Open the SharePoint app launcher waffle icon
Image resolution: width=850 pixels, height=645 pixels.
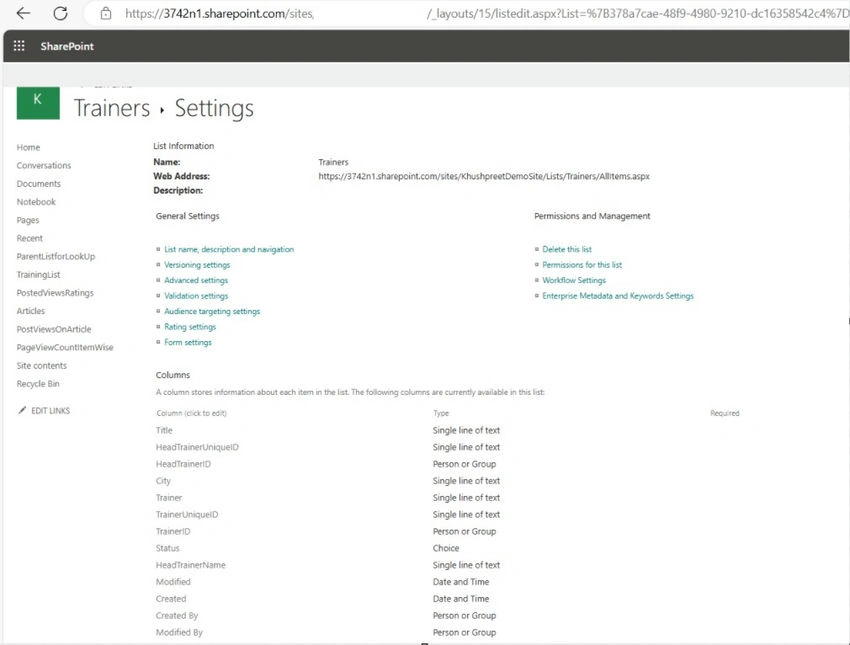(19, 46)
